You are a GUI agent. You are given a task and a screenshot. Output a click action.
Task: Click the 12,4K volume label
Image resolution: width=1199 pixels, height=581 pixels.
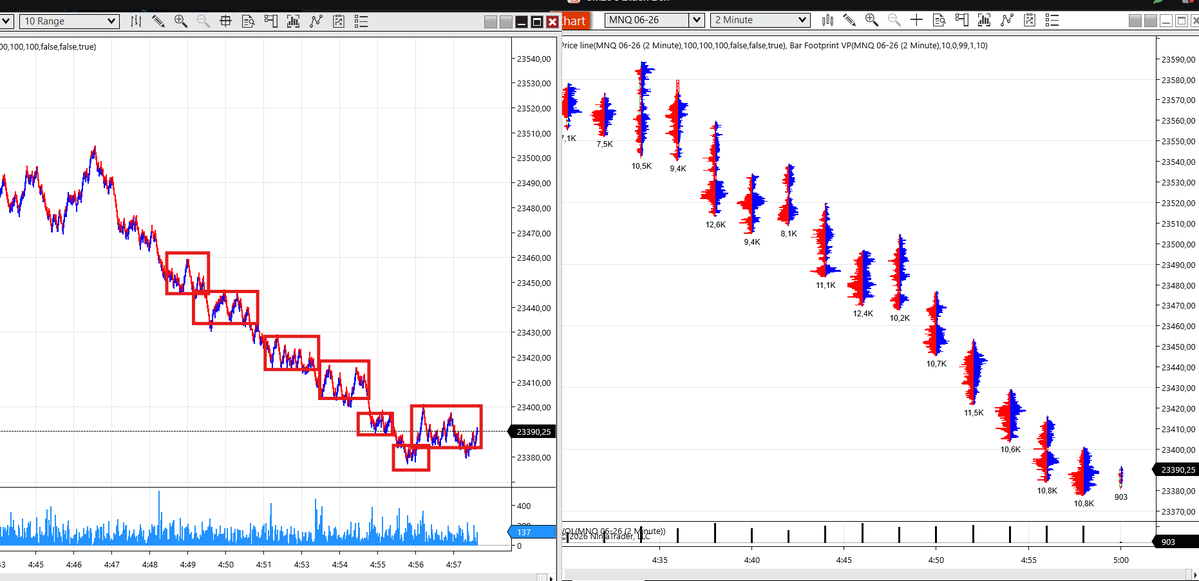863,313
